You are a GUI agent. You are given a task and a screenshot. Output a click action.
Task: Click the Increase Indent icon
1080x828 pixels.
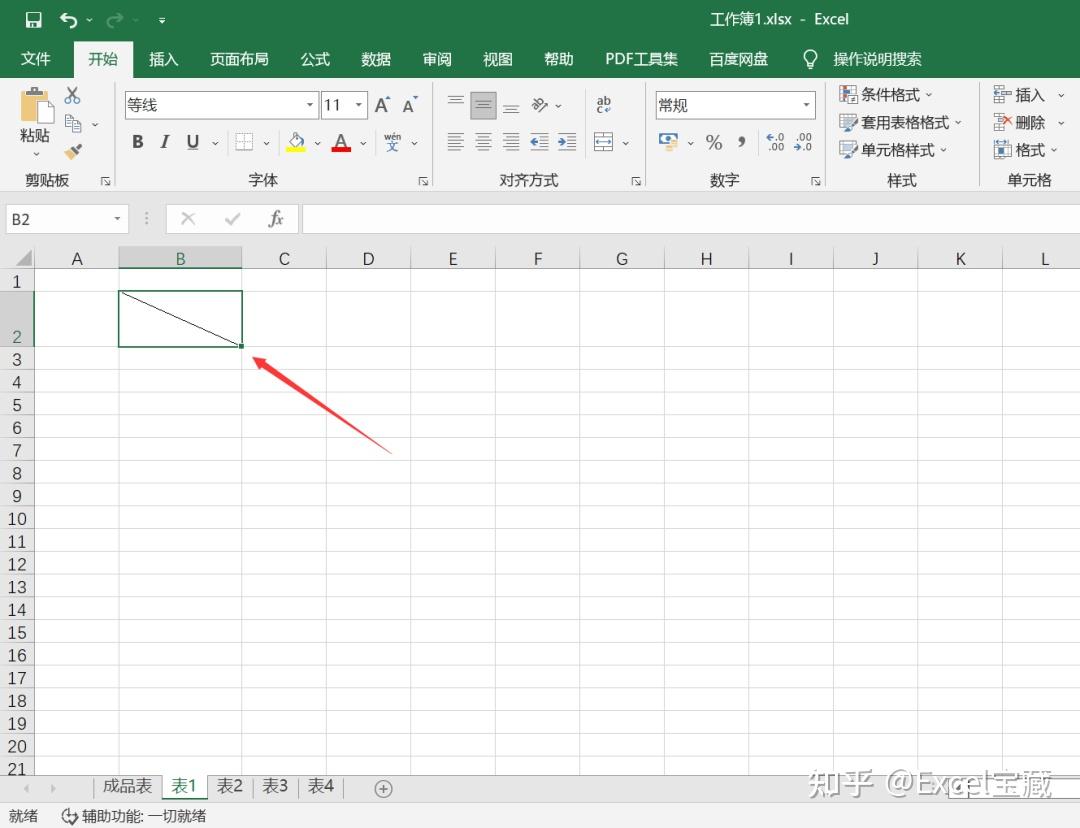[567, 142]
